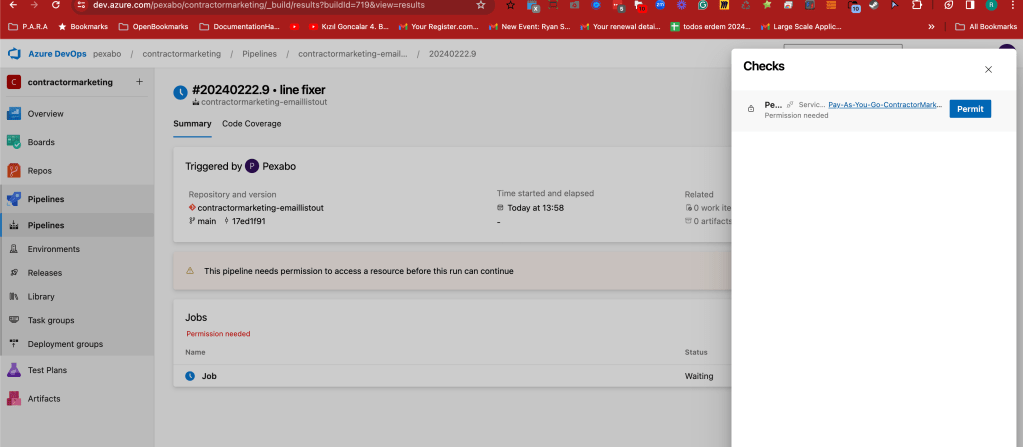
Task: Click the plus icon beside contractormarketing project
Action: [x=139, y=82]
